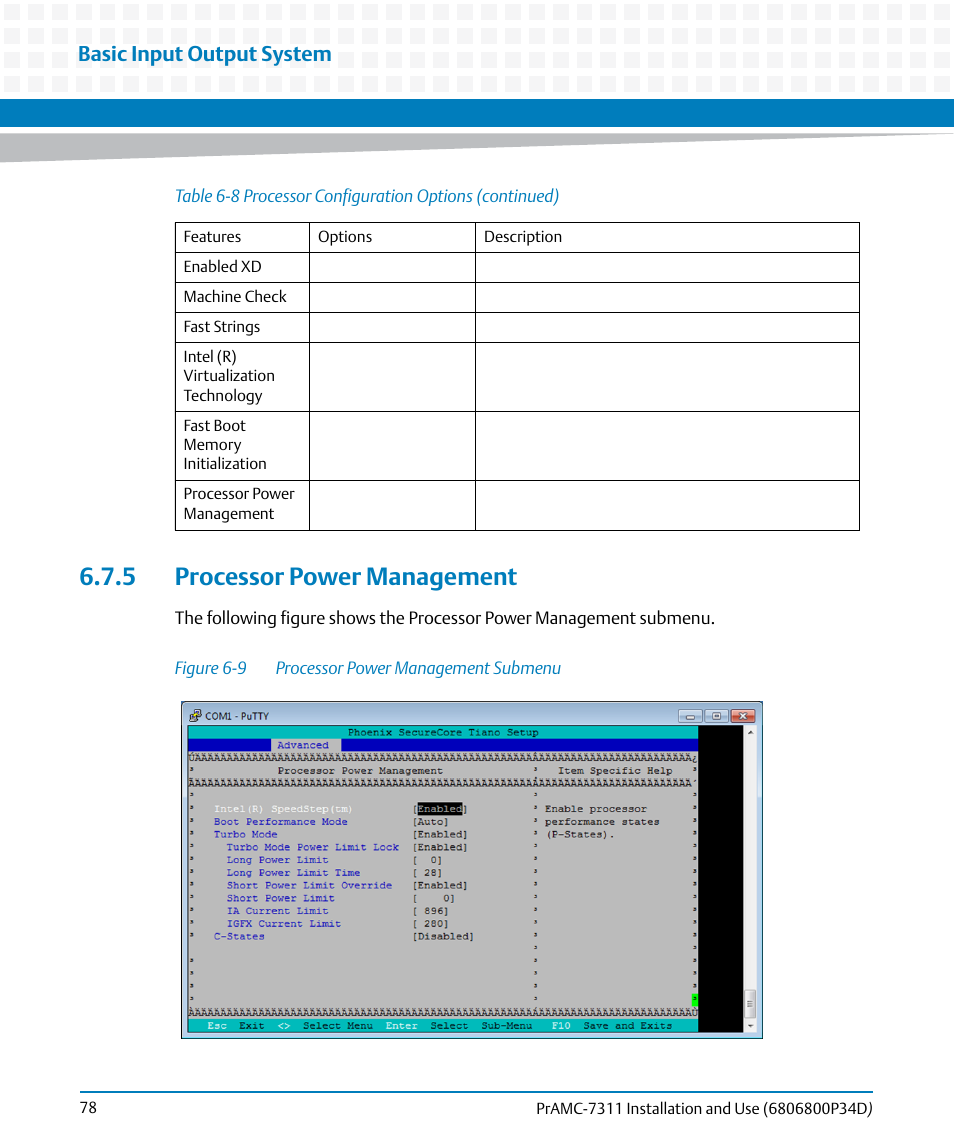The width and height of the screenshot is (954, 1145).
Task: Click the Table 6-8 caption
Action: [367, 196]
